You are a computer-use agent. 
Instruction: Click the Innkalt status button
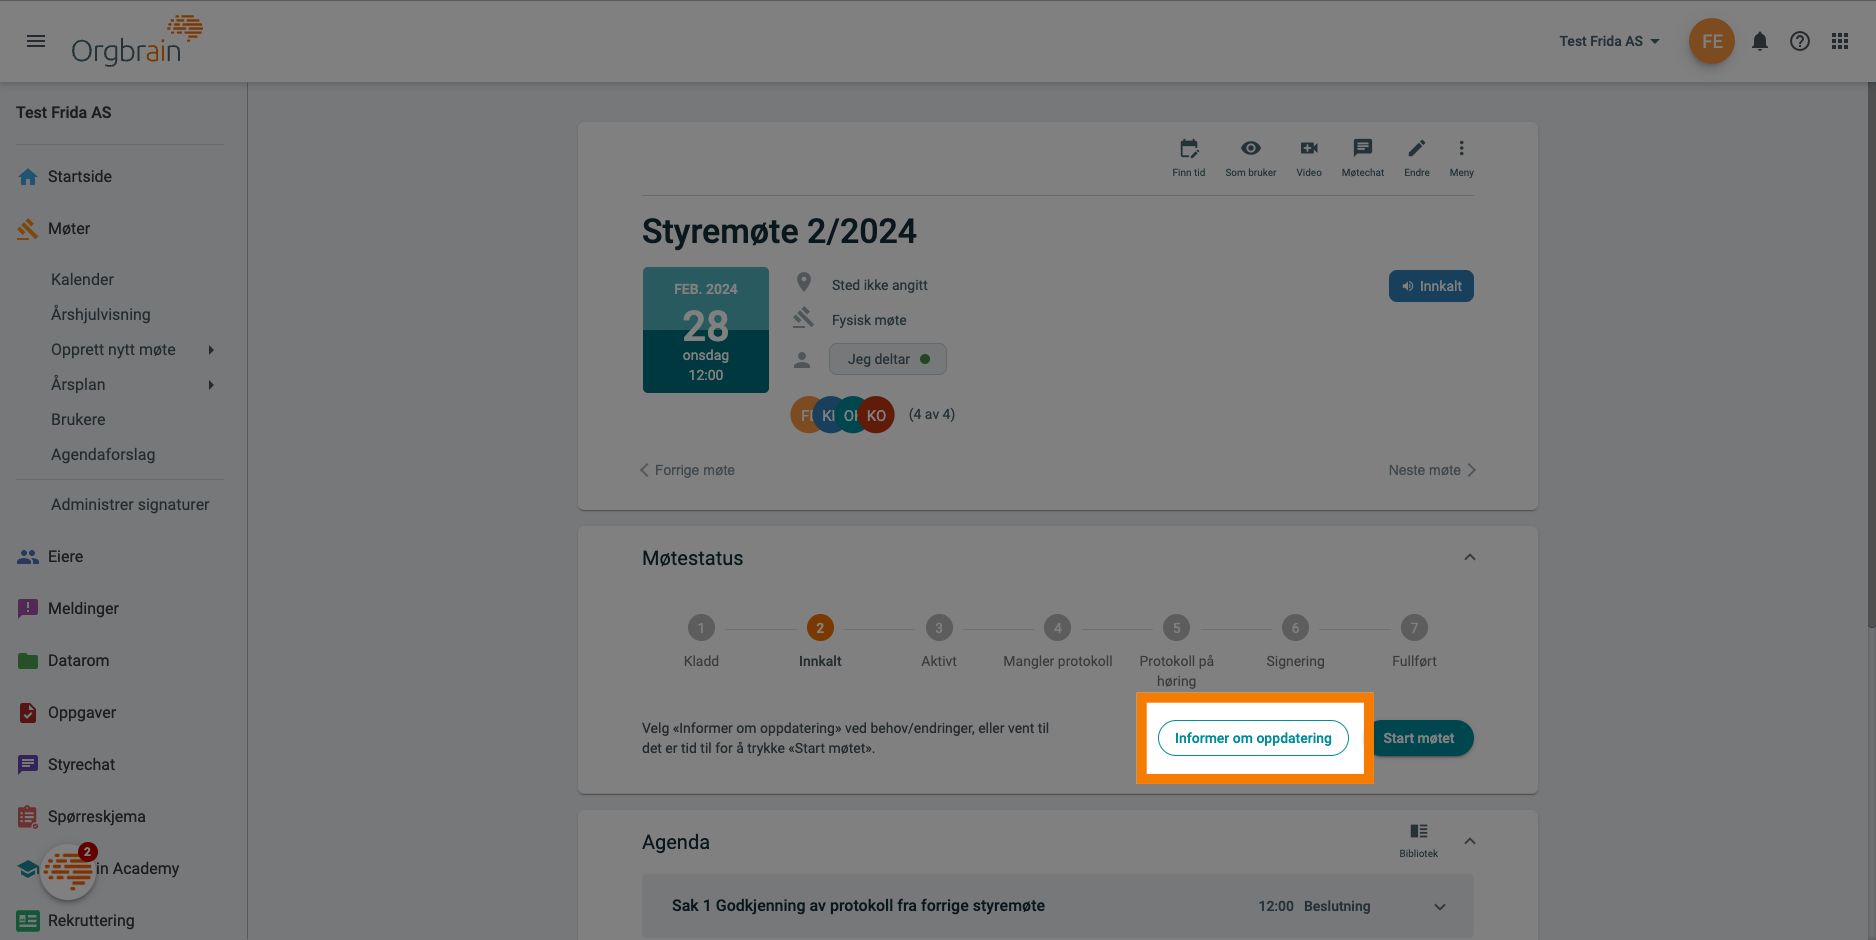coord(1431,286)
